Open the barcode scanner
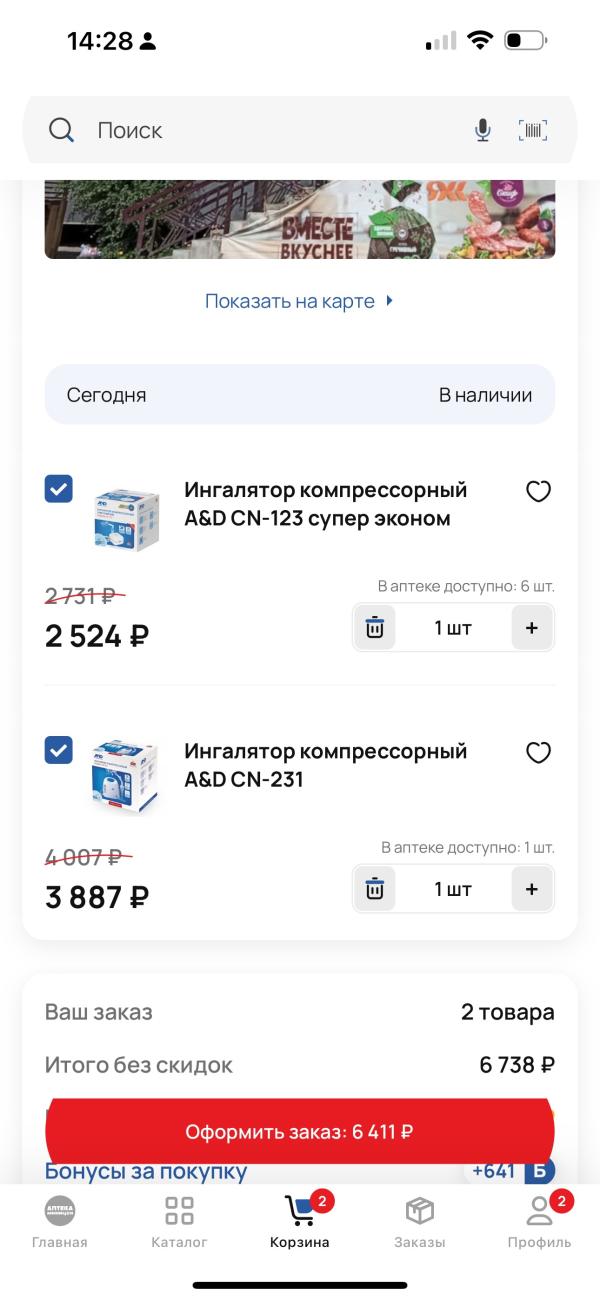 coord(533,130)
